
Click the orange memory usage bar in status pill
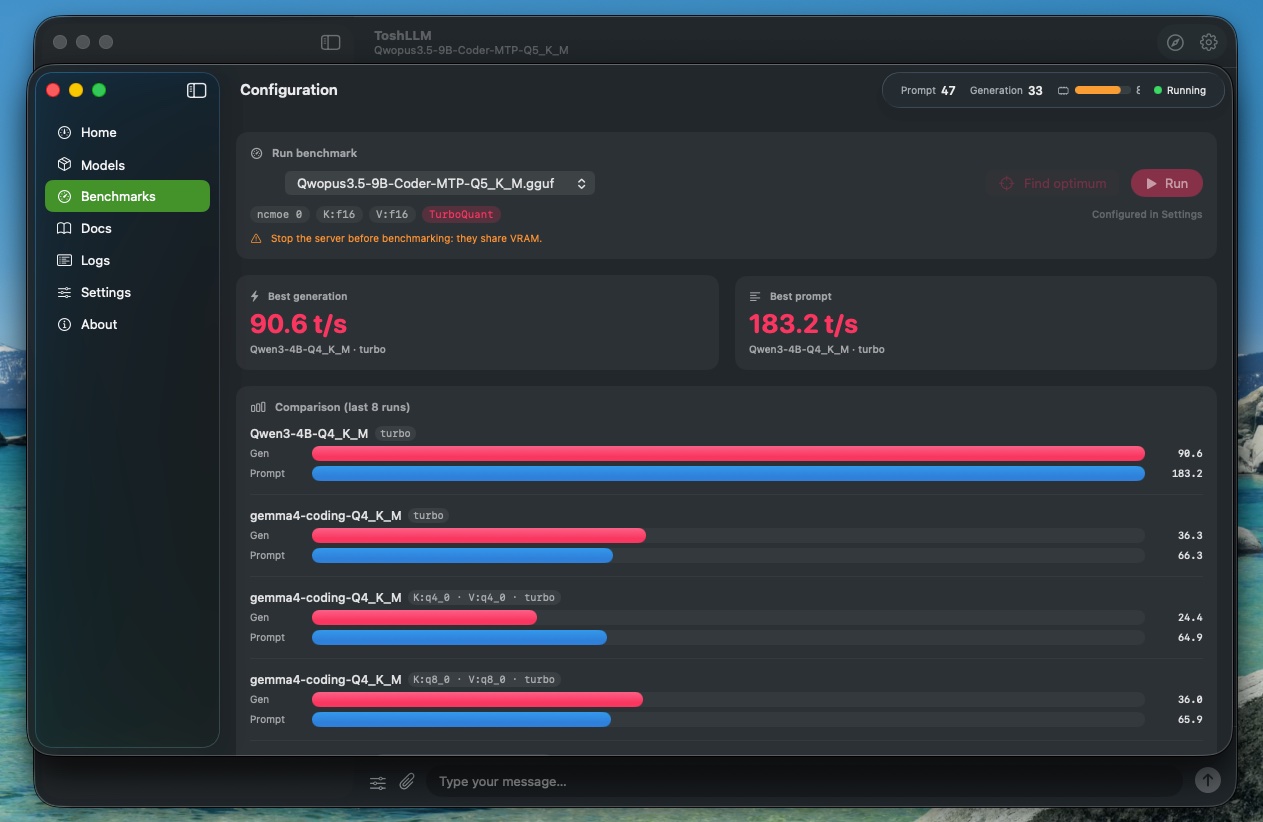(x=1102, y=90)
